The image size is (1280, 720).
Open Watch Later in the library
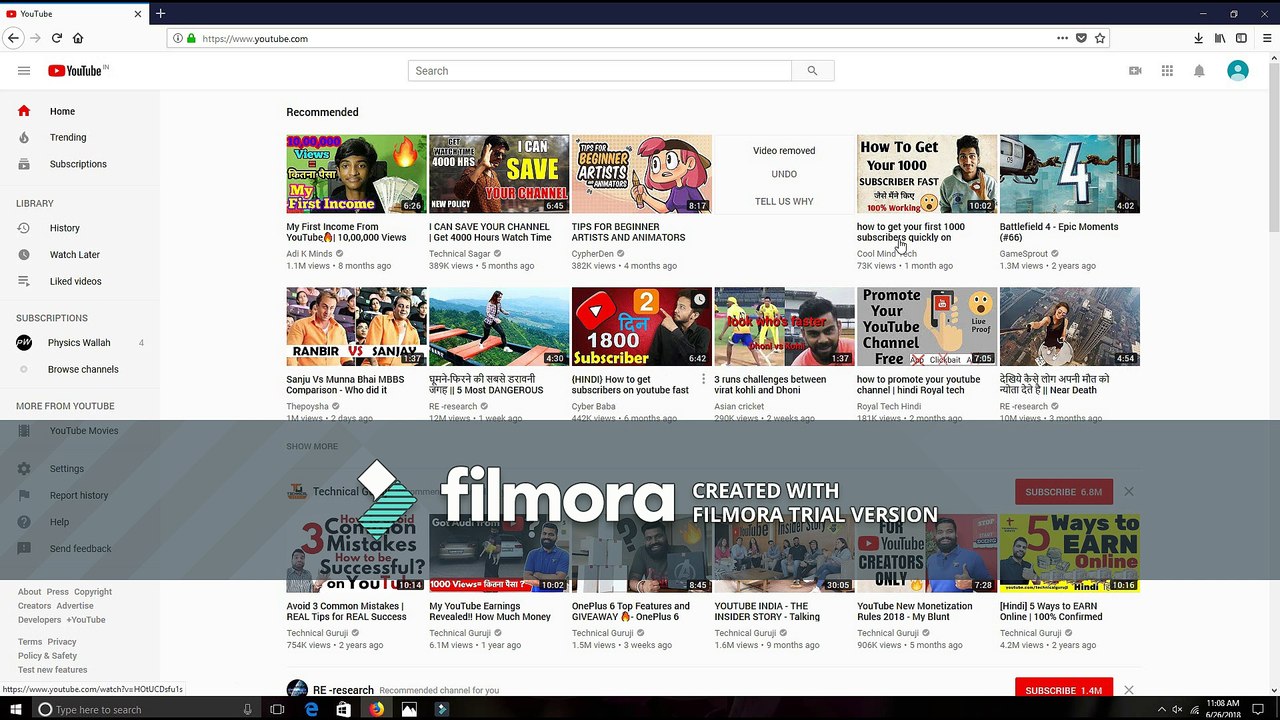coord(80,255)
